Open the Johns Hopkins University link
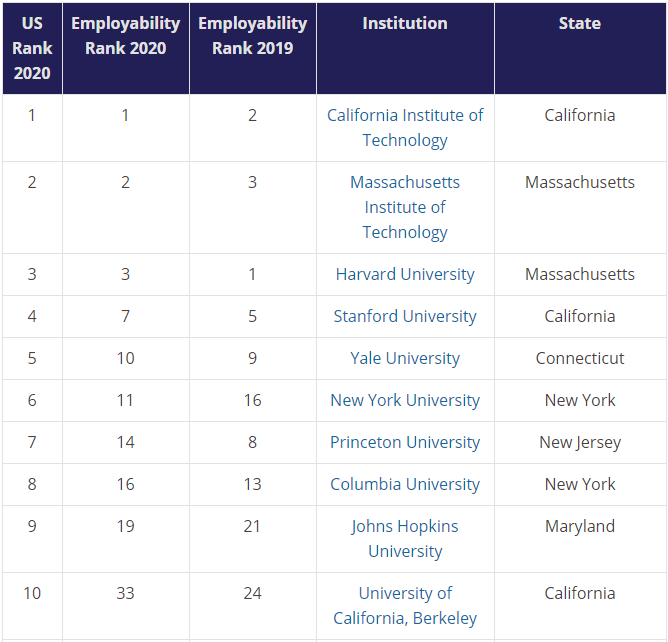 pos(405,538)
